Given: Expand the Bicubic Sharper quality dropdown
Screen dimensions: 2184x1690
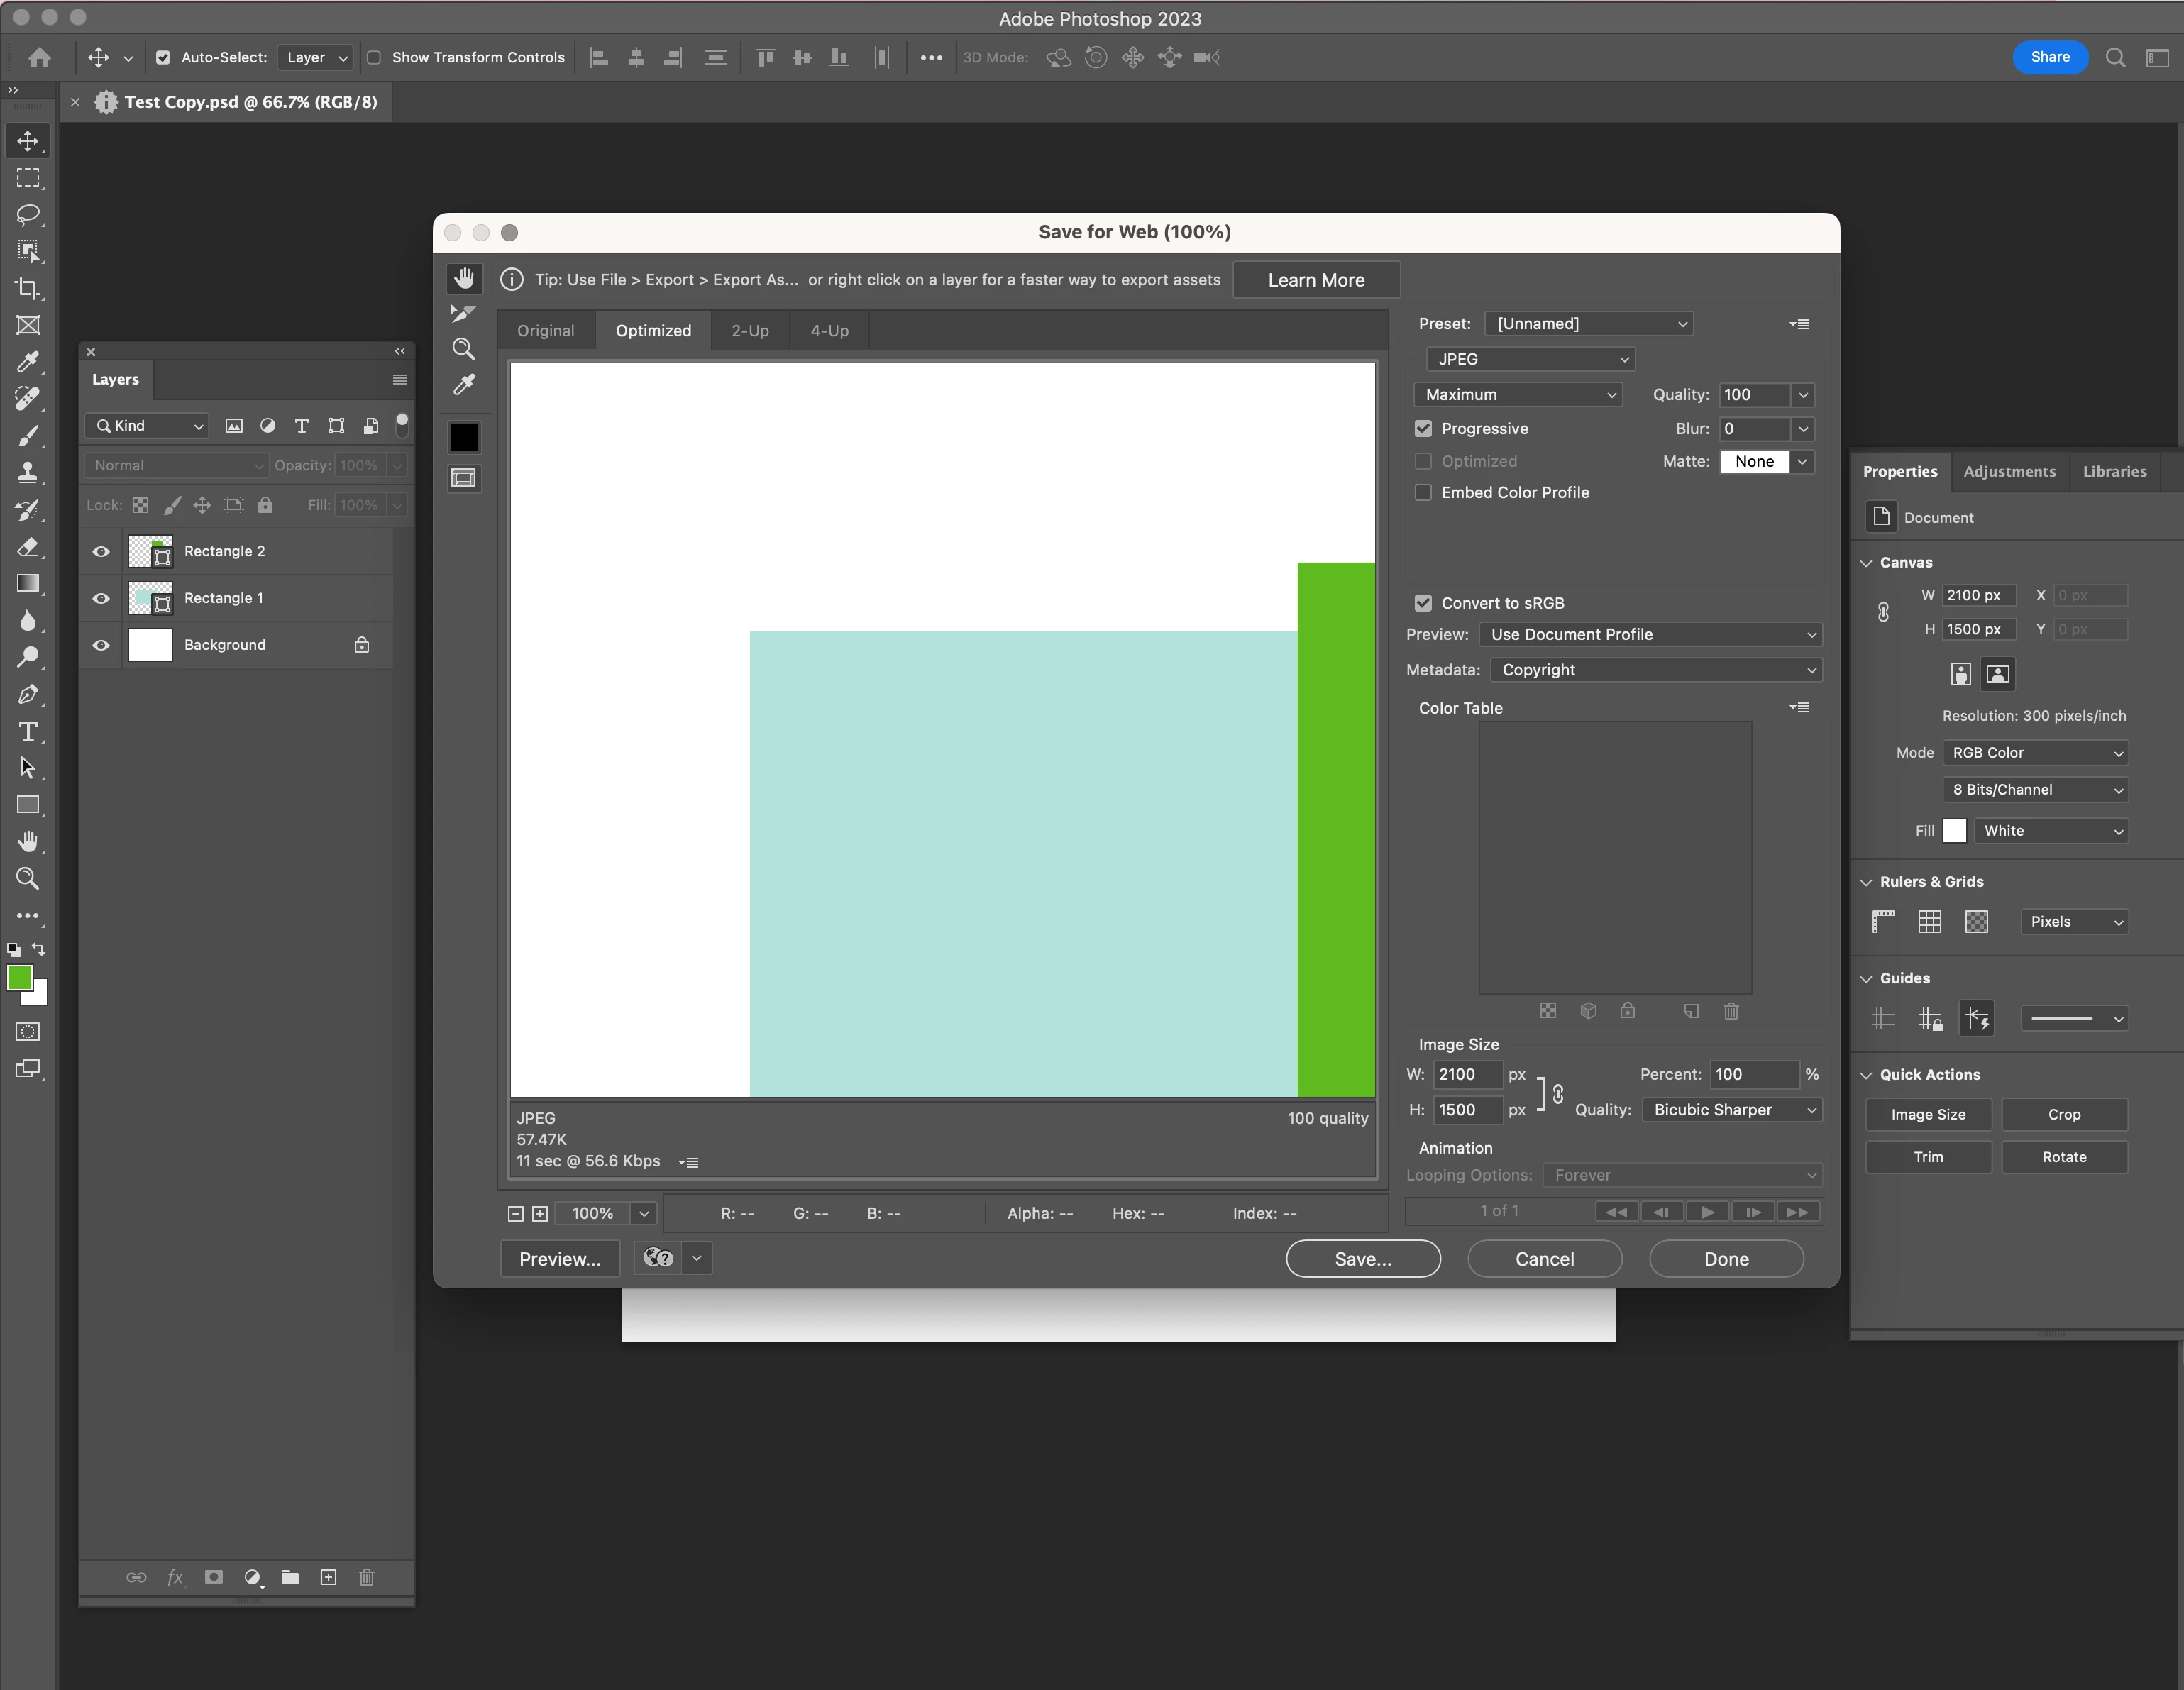Looking at the screenshot, I should point(1731,1110).
